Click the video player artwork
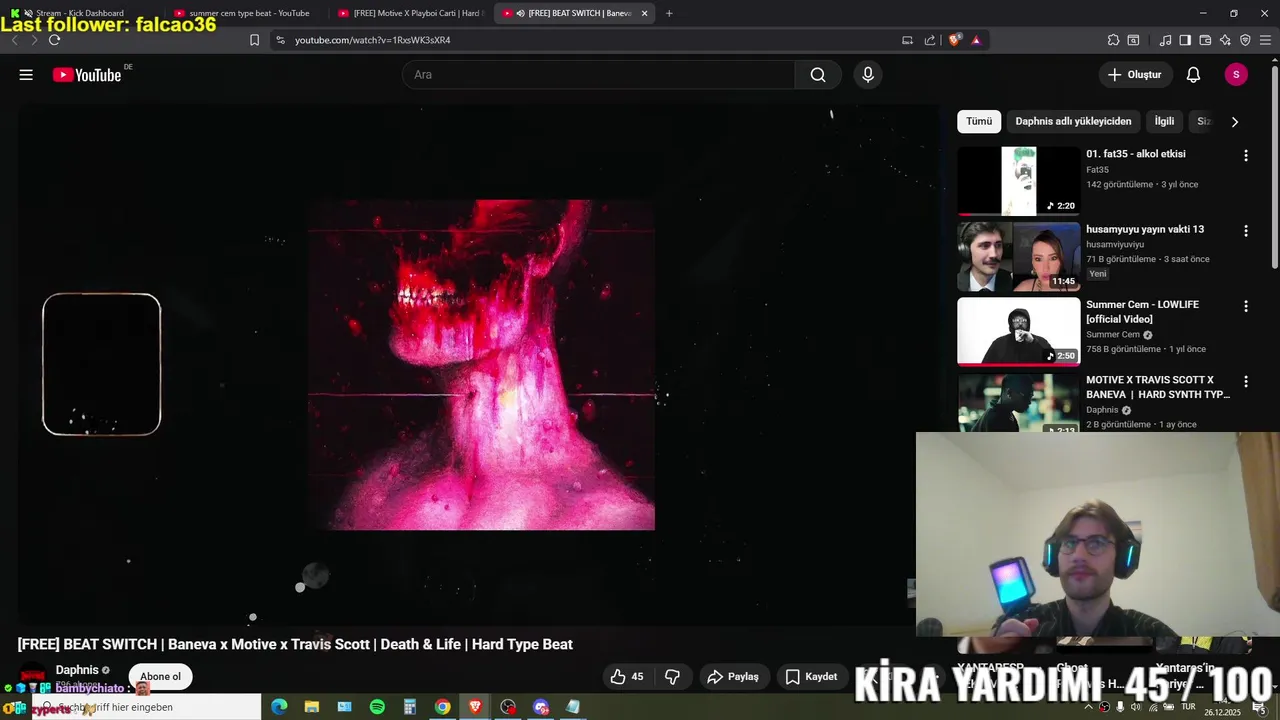This screenshot has height=720, width=1280. (481, 365)
